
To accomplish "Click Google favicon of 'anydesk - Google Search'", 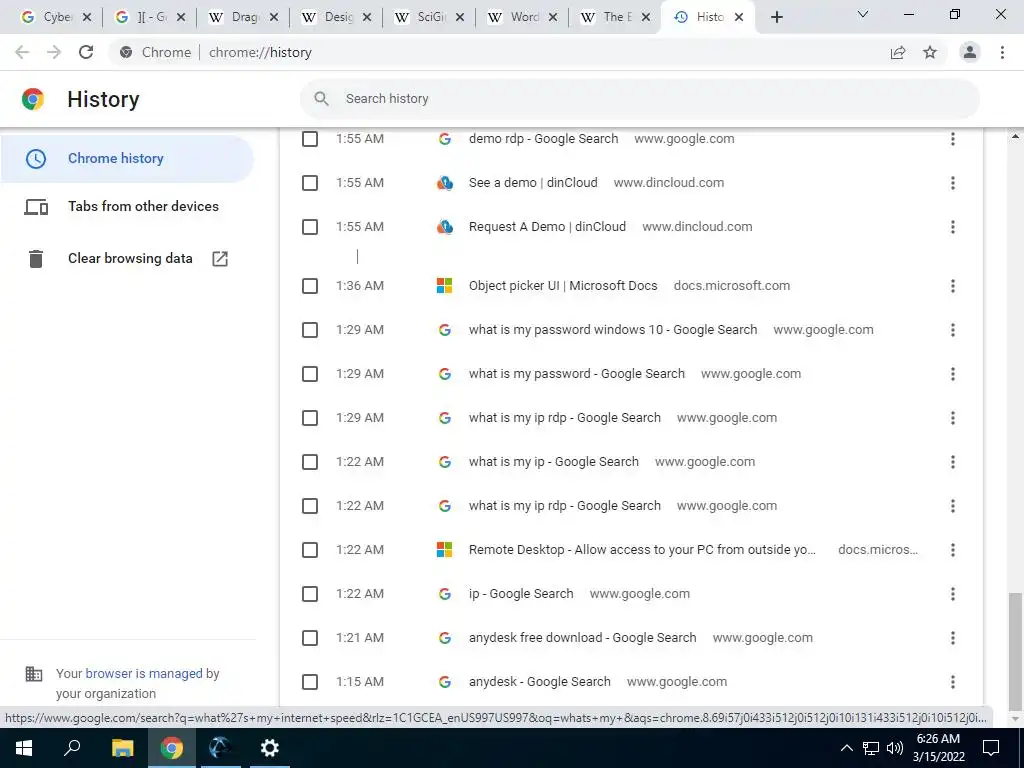I will tap(445, 682).
